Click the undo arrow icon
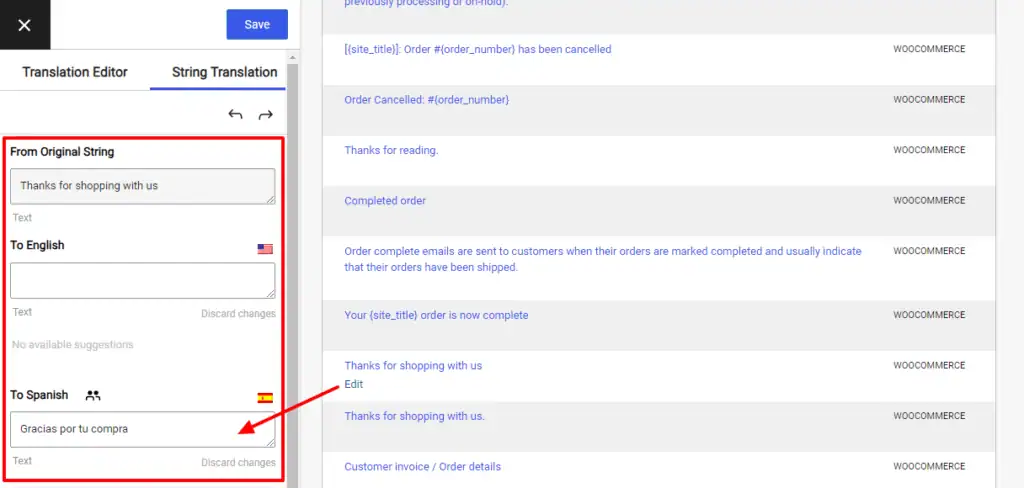Viewport: 1024px width, 488px height. click(235, 114)
